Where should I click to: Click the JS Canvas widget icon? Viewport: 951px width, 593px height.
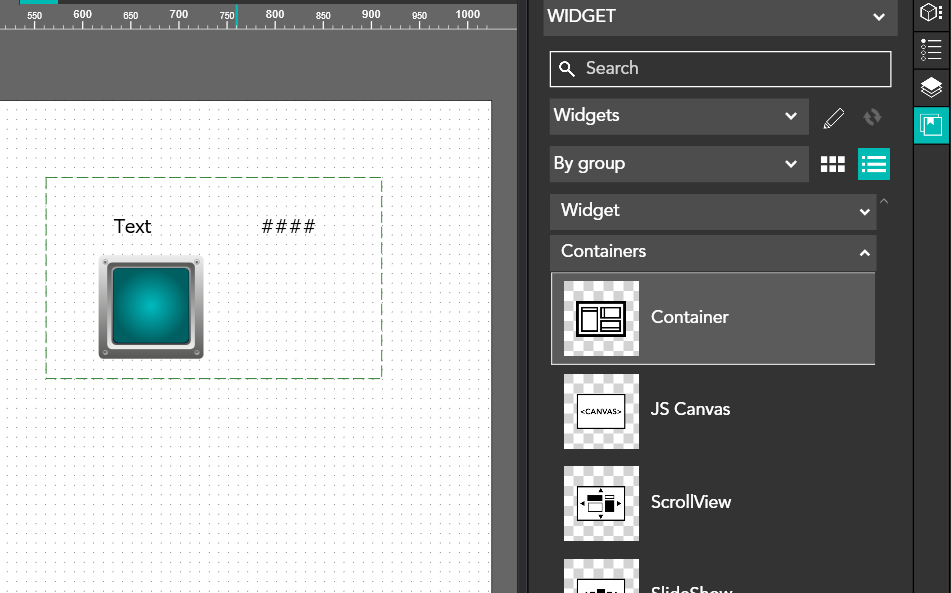click(601, 411)
